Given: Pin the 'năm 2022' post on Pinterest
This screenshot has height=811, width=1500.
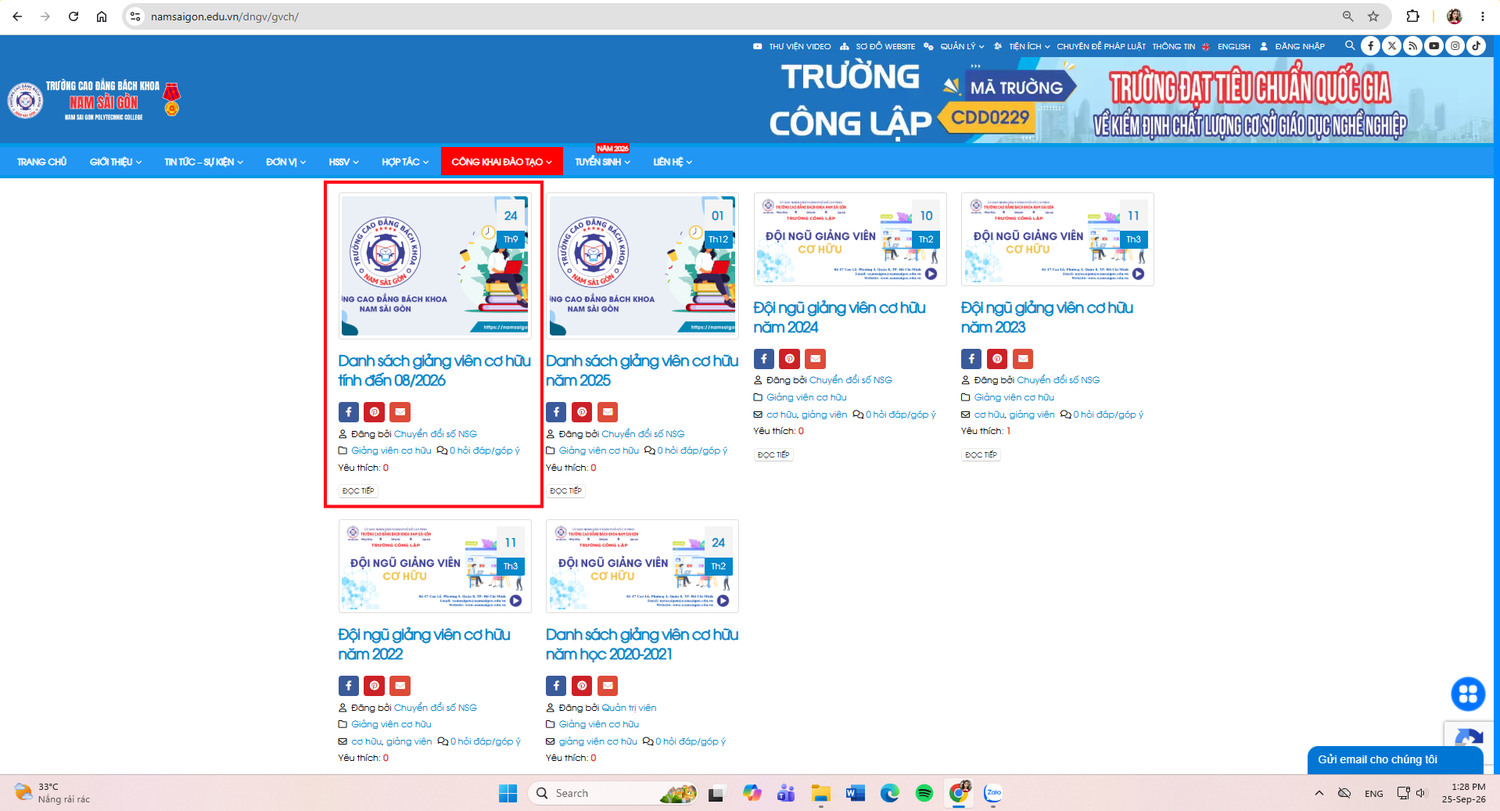Looking at the screenshot, I should pos(374,685).
